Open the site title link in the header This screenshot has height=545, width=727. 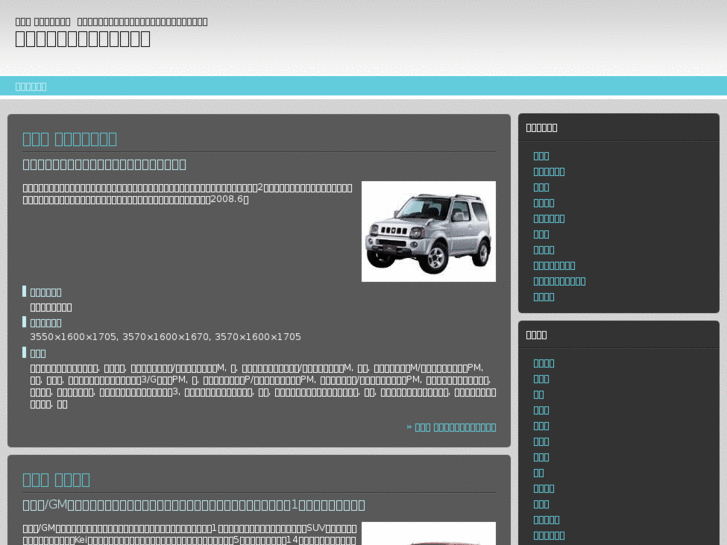click(83, 39)
